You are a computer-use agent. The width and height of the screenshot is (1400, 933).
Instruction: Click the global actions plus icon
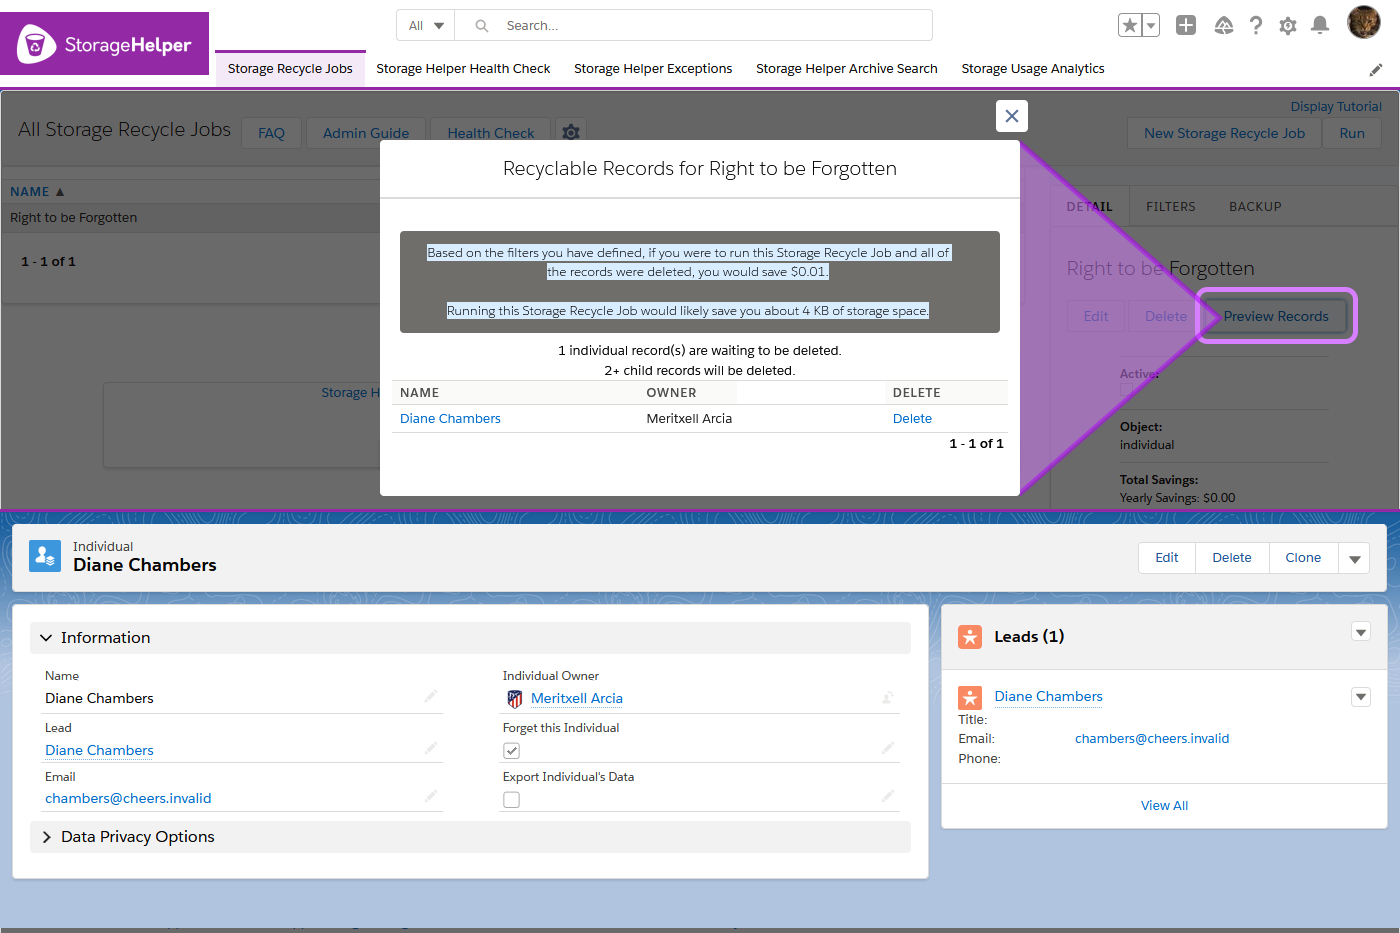(x=1186, y=26)
